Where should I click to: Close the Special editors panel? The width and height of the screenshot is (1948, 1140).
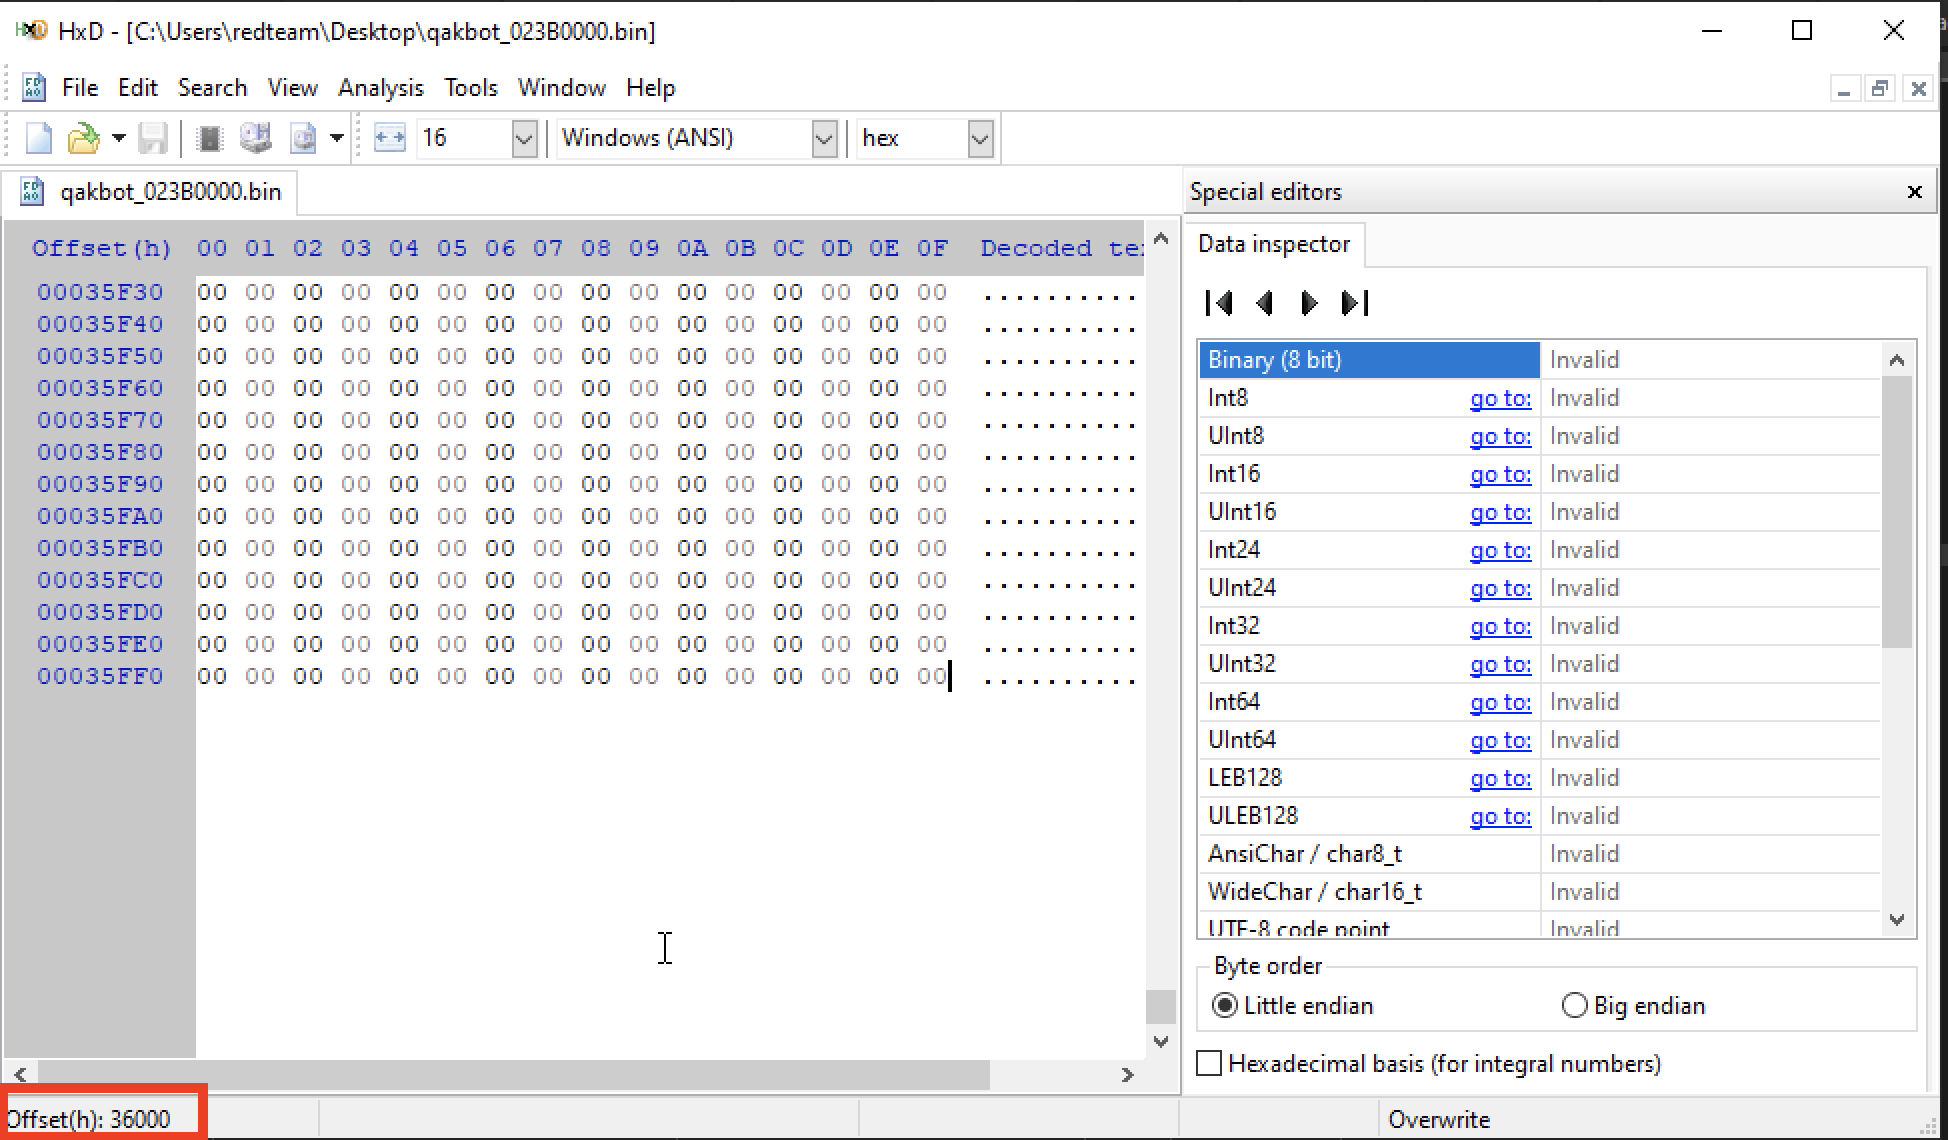tap(1914, 192)
